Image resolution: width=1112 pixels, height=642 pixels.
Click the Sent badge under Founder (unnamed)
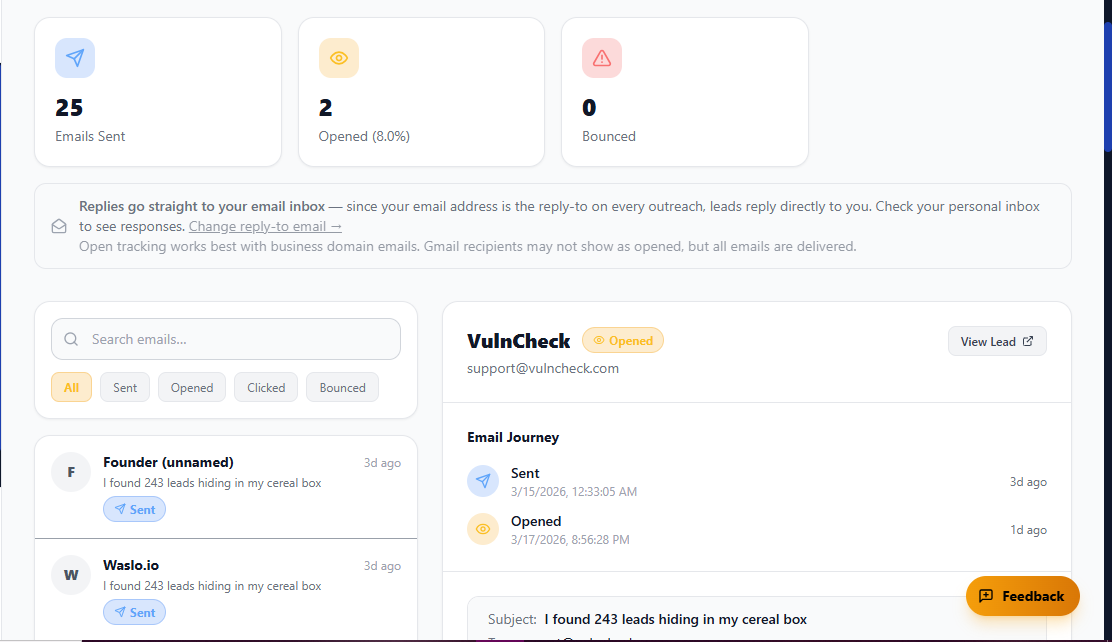[134, 509]
